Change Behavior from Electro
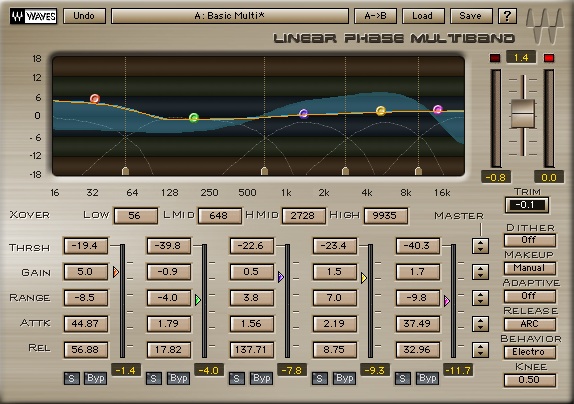 click(530, 352)
